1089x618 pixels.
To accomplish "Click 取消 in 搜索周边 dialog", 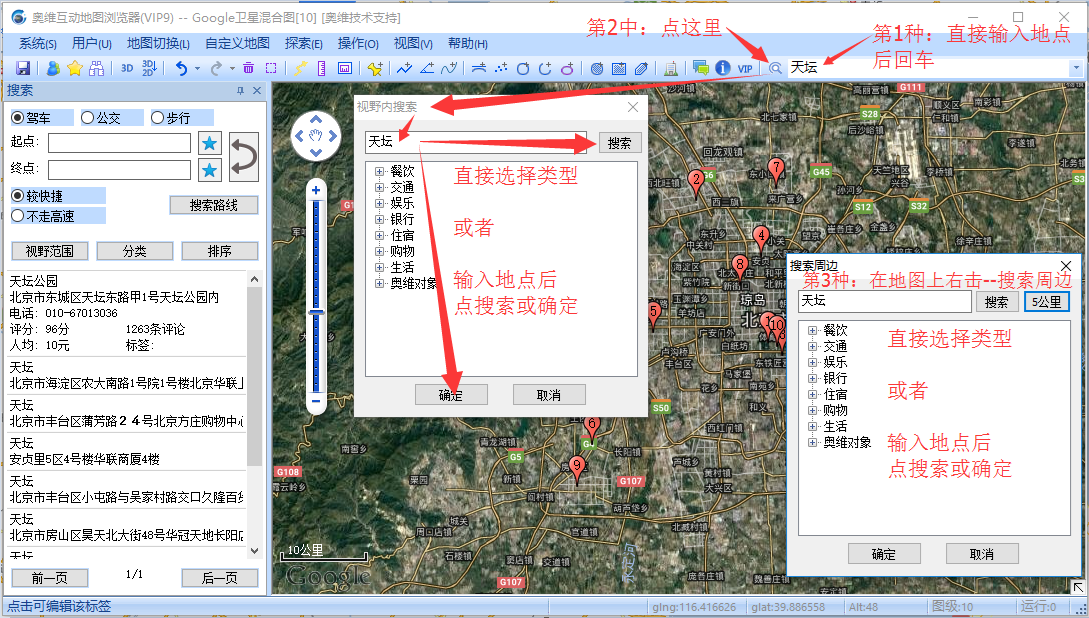I will [982, 554].
